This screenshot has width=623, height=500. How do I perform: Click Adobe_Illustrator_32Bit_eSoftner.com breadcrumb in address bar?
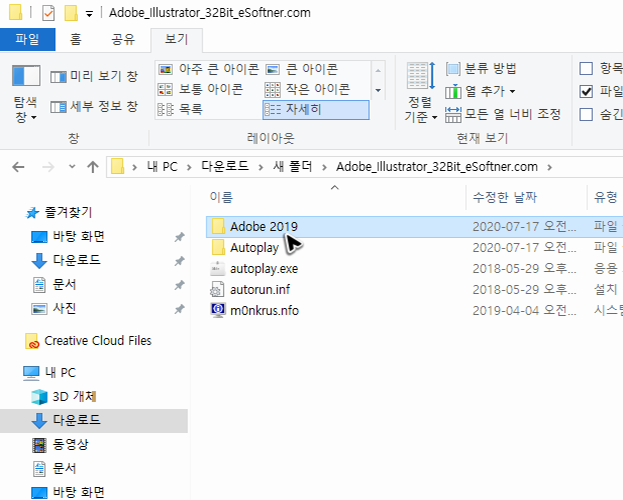pos(437,167)
